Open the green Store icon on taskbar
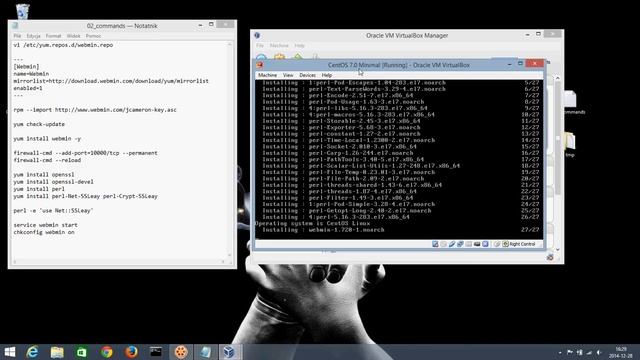 82,352
